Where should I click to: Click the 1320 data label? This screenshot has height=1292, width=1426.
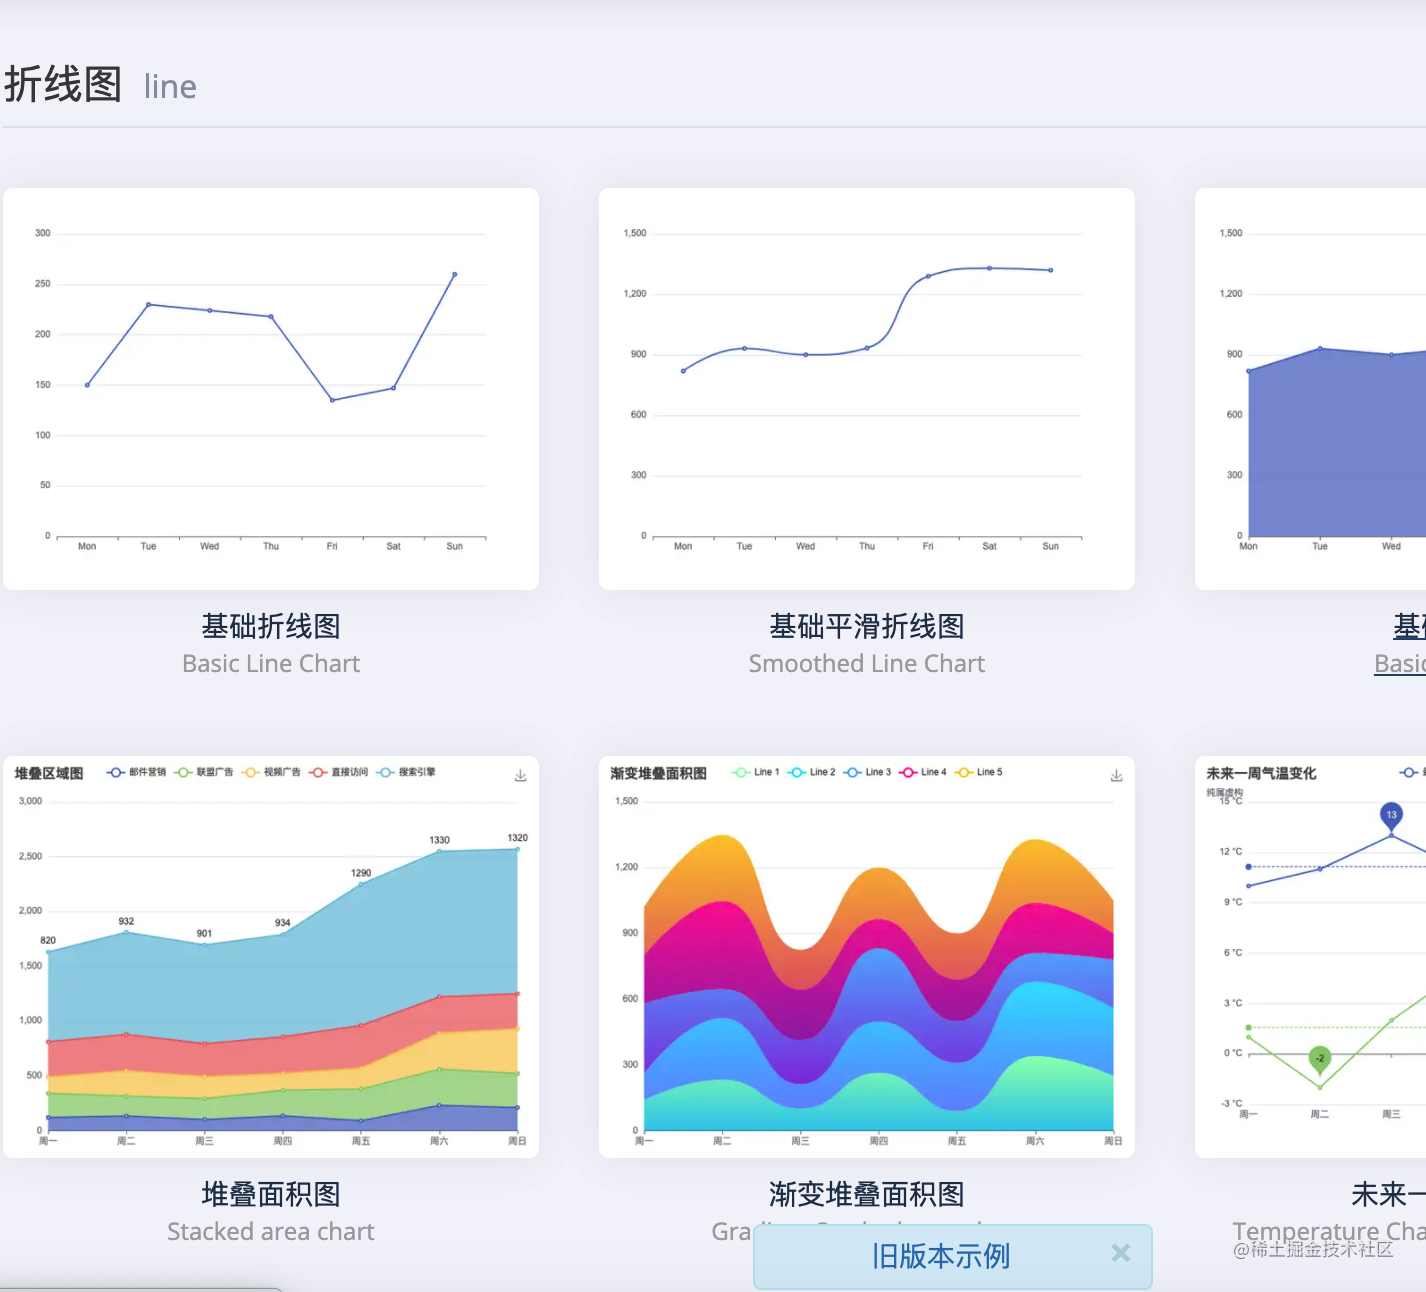[517, 838]
